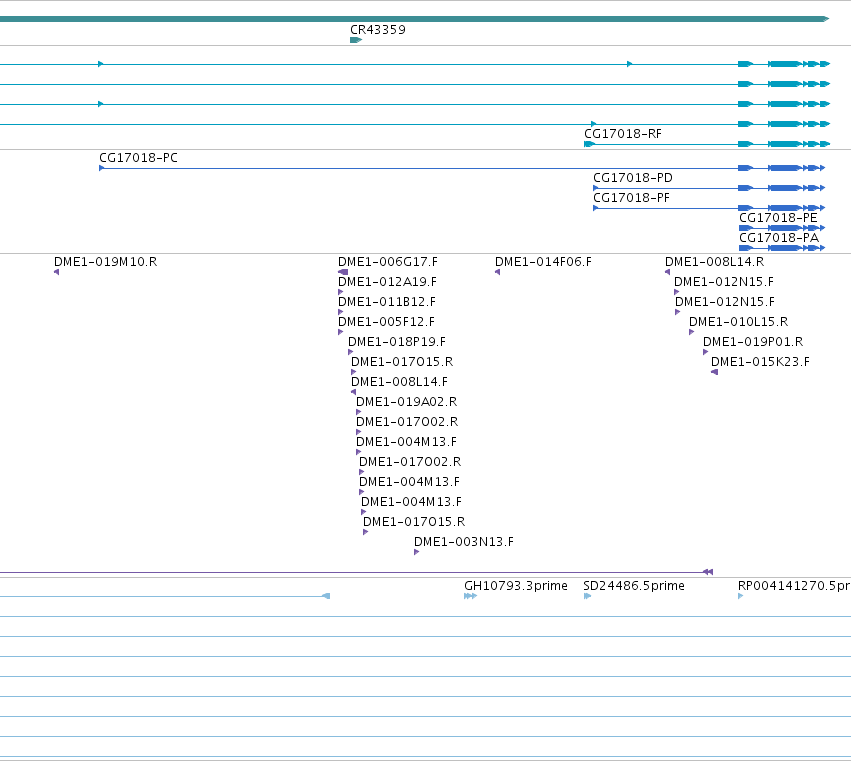The image size is (851, 761).
Task: Select the GH10793.3prime EST label
Action: click(x=516, y=586)
